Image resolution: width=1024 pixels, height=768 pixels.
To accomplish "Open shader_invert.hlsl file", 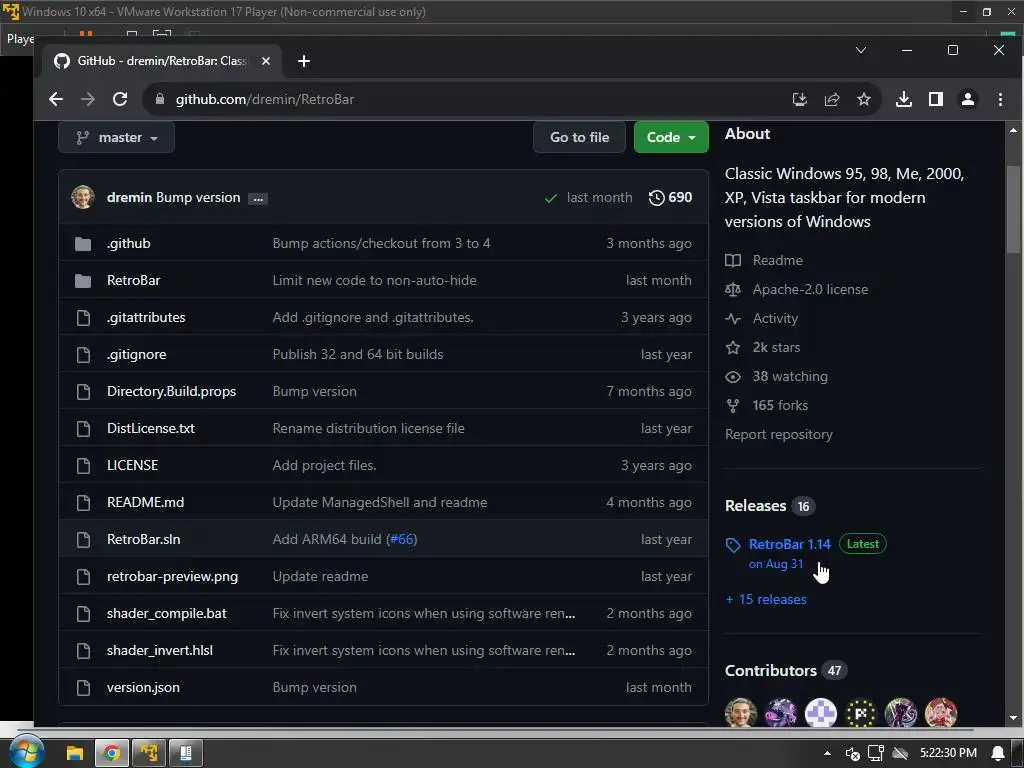I will click(x=160, y=650).
